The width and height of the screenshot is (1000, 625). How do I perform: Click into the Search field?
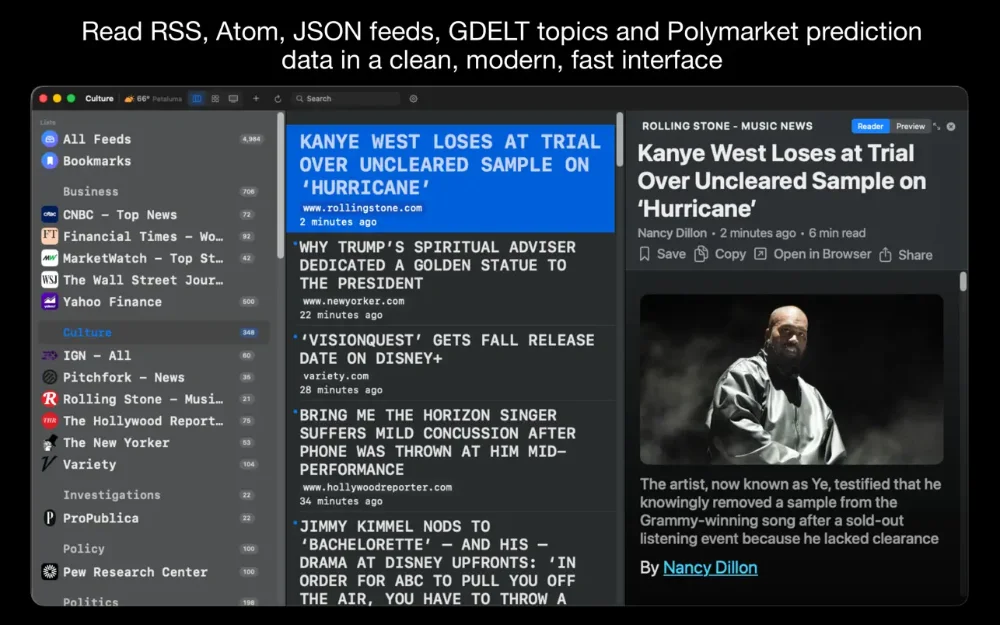346,99
